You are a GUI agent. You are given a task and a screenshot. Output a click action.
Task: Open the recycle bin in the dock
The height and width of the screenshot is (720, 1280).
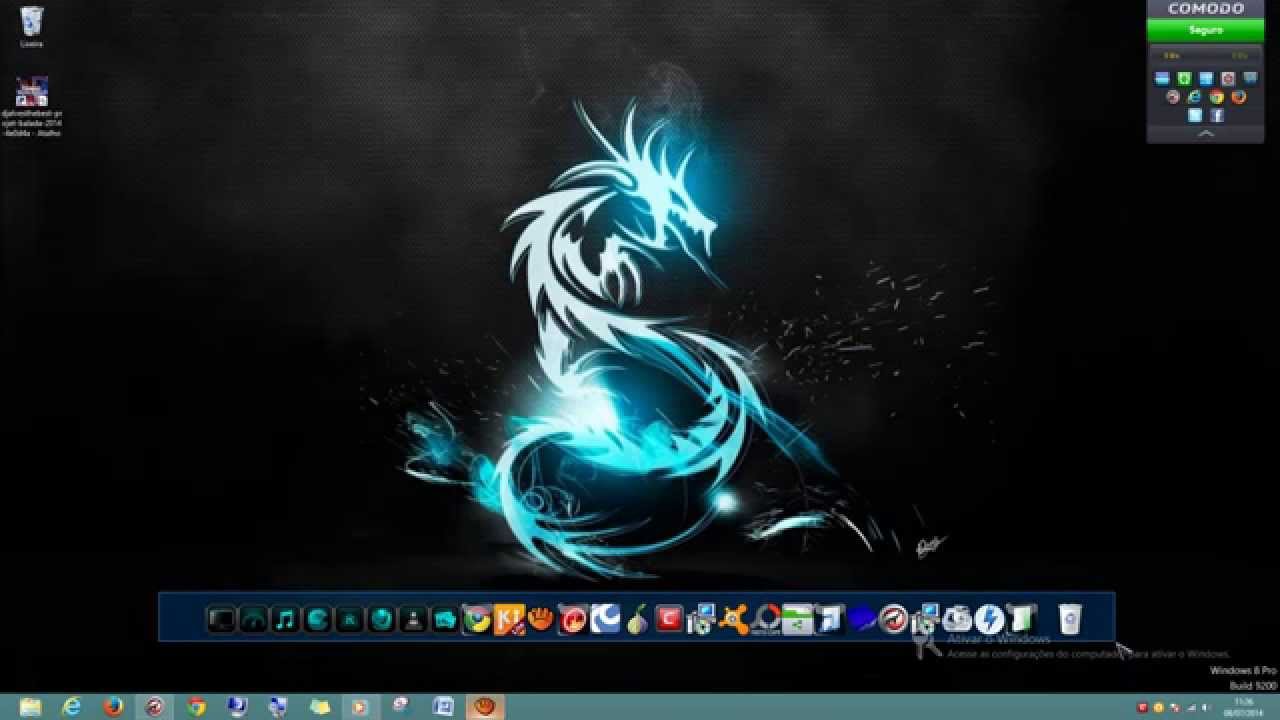(1070, 620)
